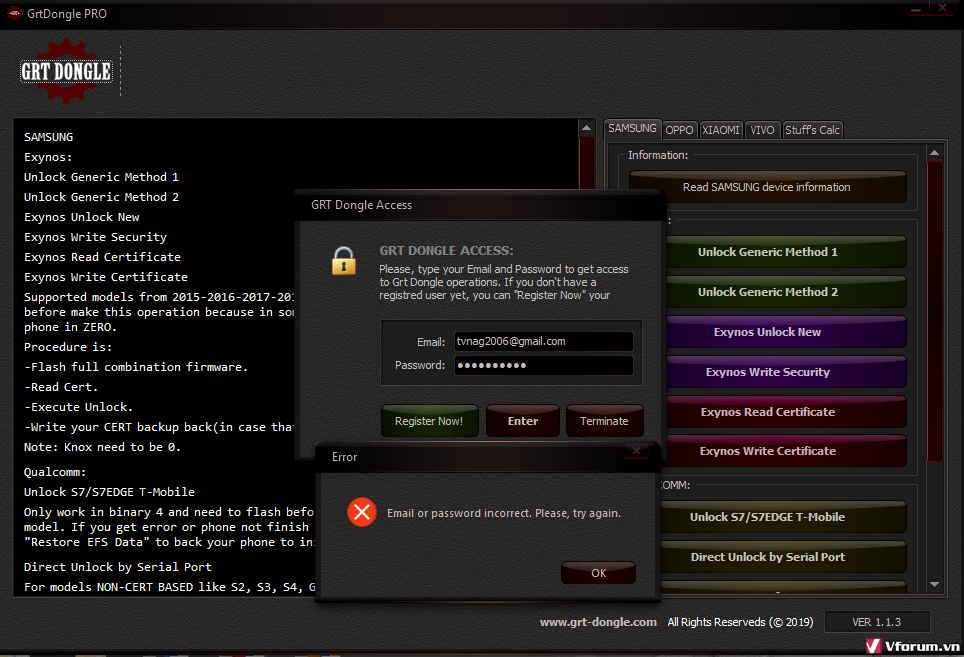Viewport: 964px width, 657px height.
Task: Open the www.grt-dongle.com link
Action: [598, 622]
